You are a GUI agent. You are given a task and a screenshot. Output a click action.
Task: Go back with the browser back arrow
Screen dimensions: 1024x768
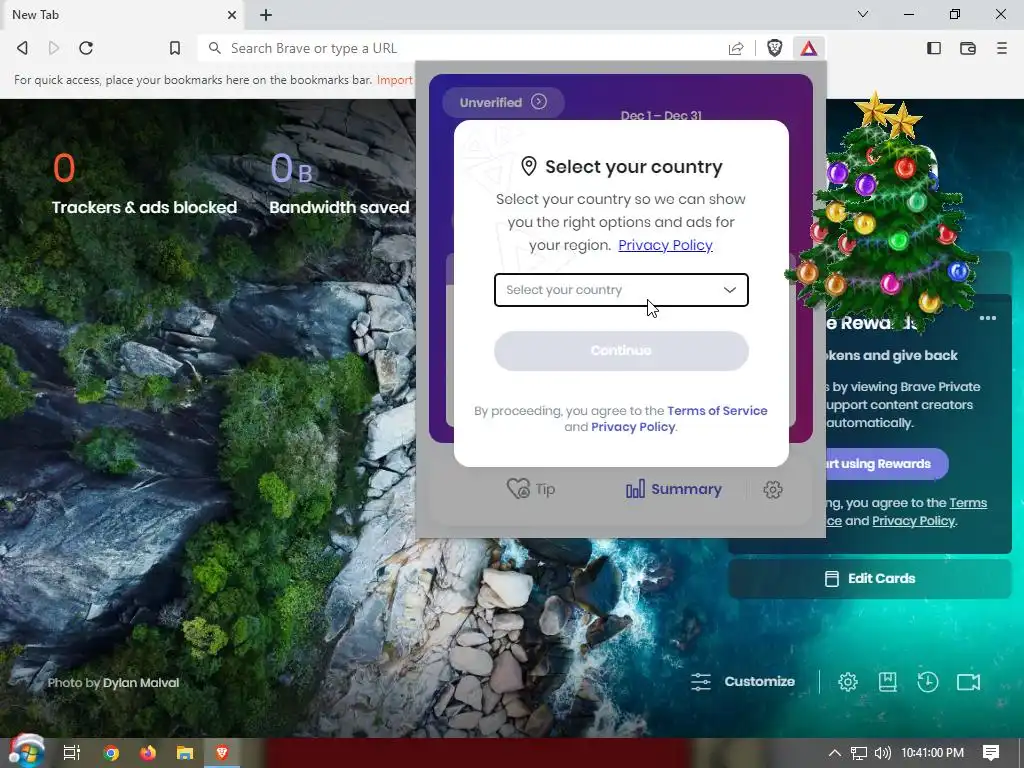tap(22, 48)
